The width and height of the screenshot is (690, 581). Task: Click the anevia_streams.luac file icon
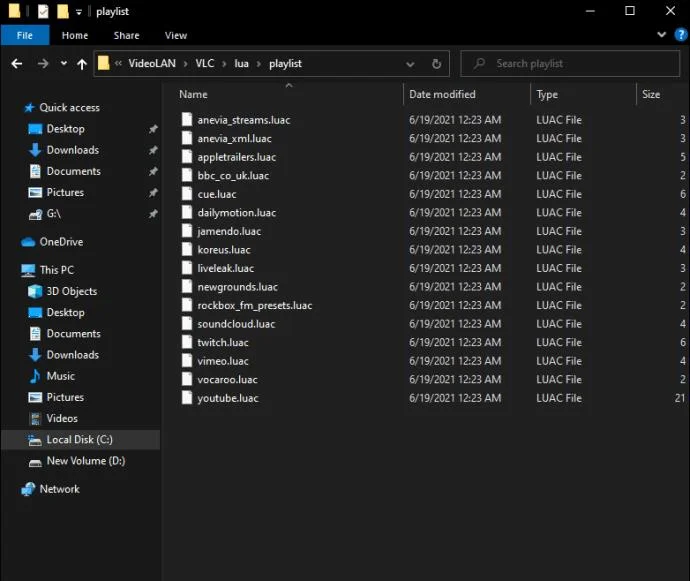[187, 119]
